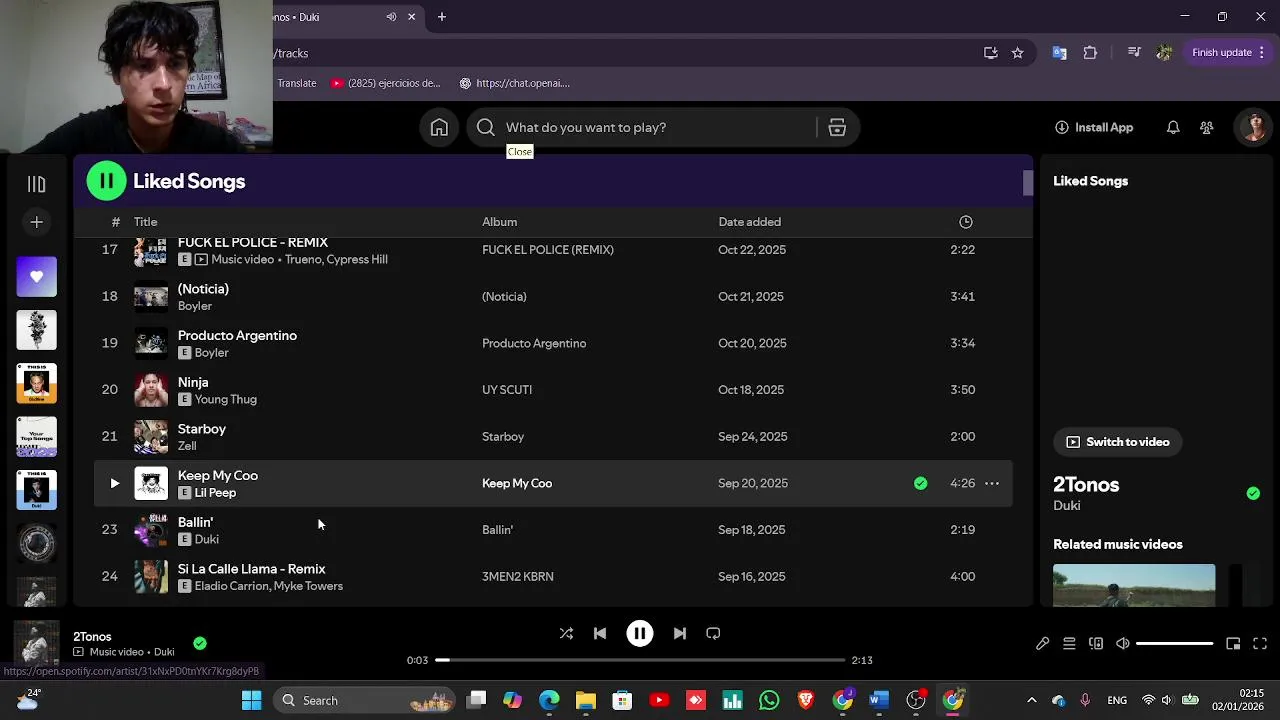Open browser Extensions puzzle icon

point(1090,53)
